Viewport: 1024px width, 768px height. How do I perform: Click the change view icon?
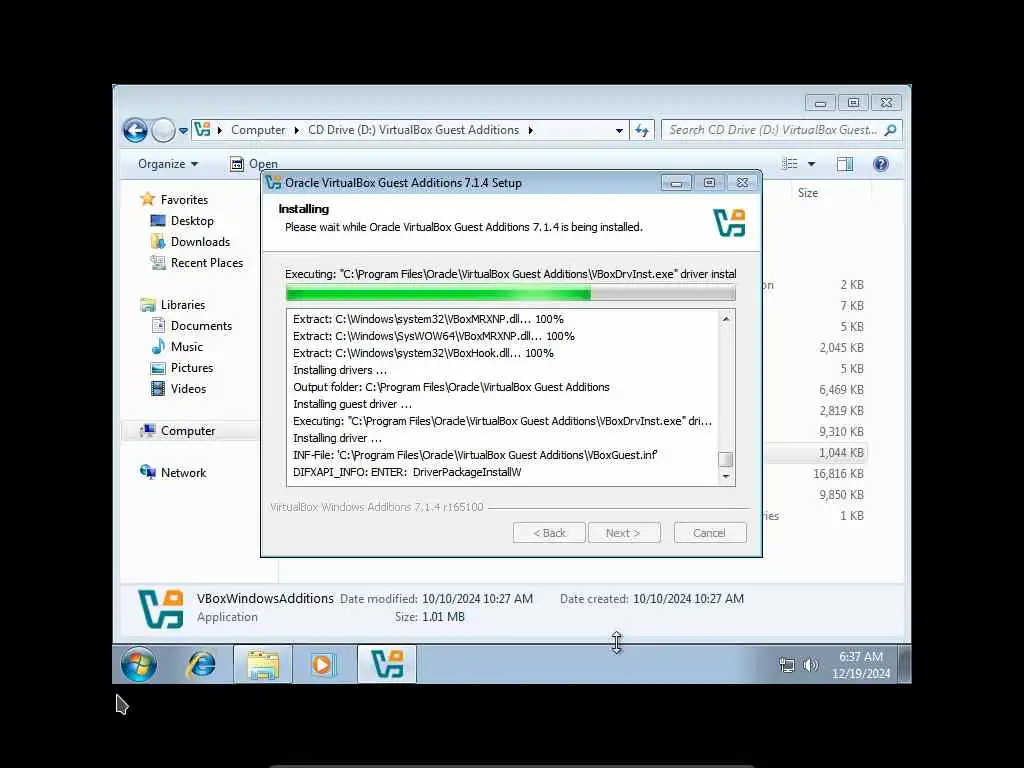coord(790,164)
